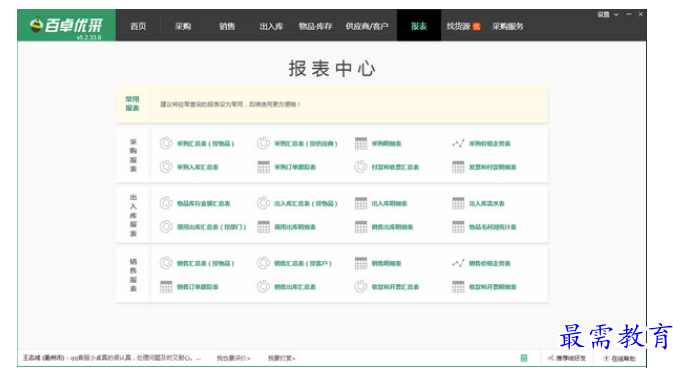
Task: Go to the 首页 tab
Action: coord(138,26)
